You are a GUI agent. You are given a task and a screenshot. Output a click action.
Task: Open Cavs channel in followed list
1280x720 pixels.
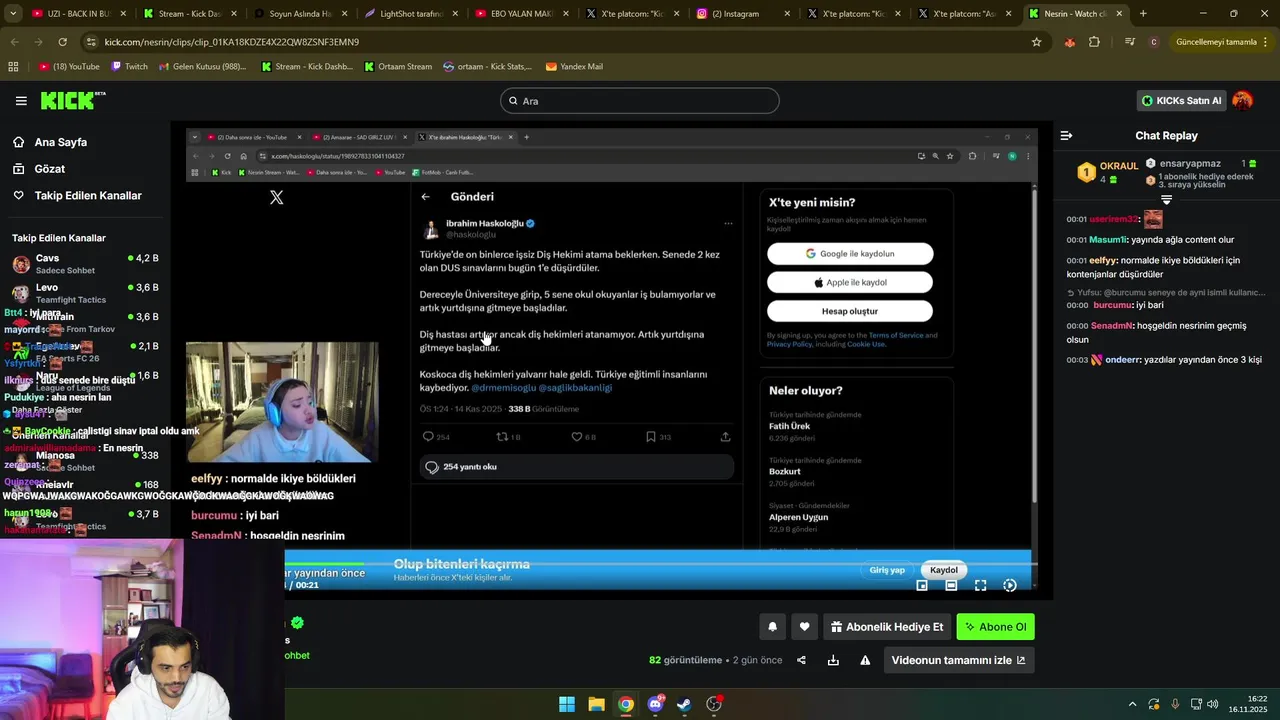point(84,264)
